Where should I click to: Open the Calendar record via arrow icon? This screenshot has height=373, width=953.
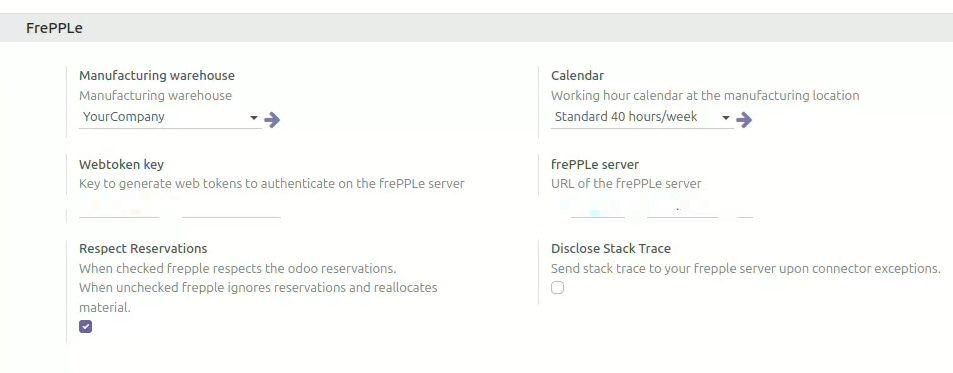[x=744, y=120]
